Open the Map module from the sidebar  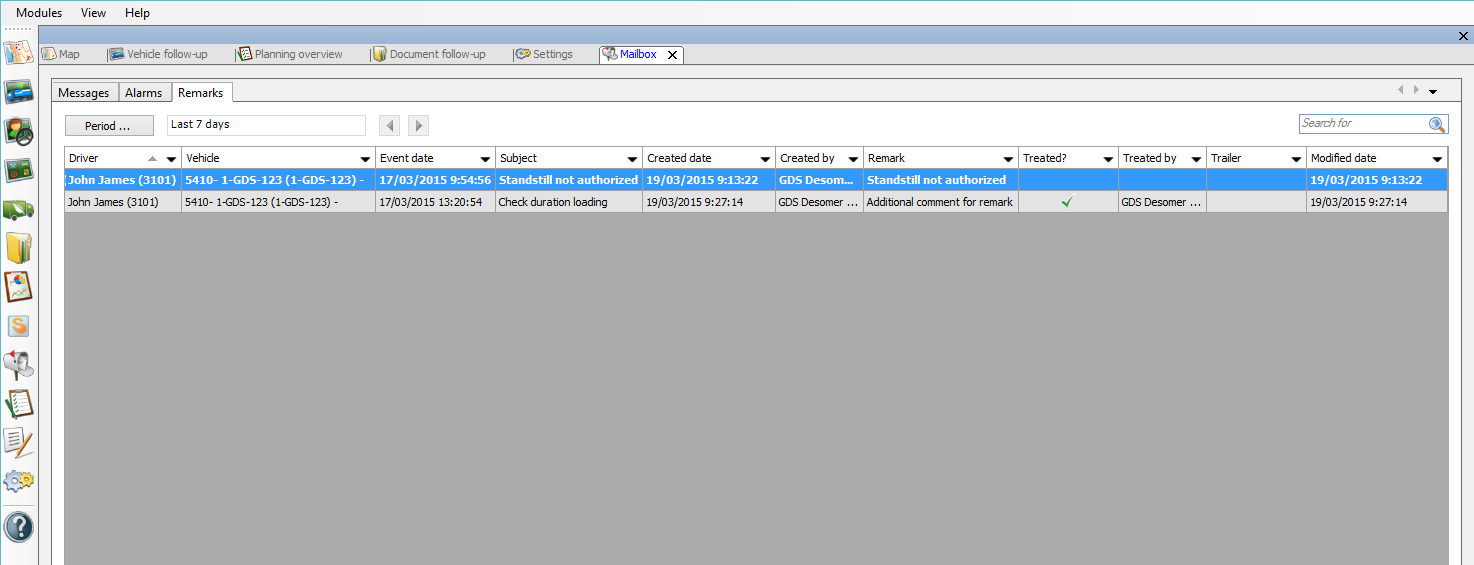[18, 53]
